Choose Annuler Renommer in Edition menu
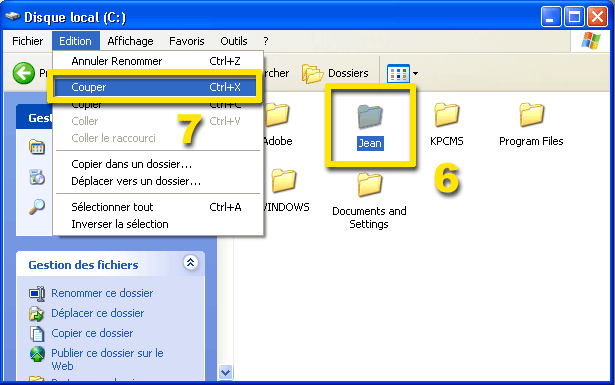Viewport: 615px width, 385px height. (x=158, y=61)
